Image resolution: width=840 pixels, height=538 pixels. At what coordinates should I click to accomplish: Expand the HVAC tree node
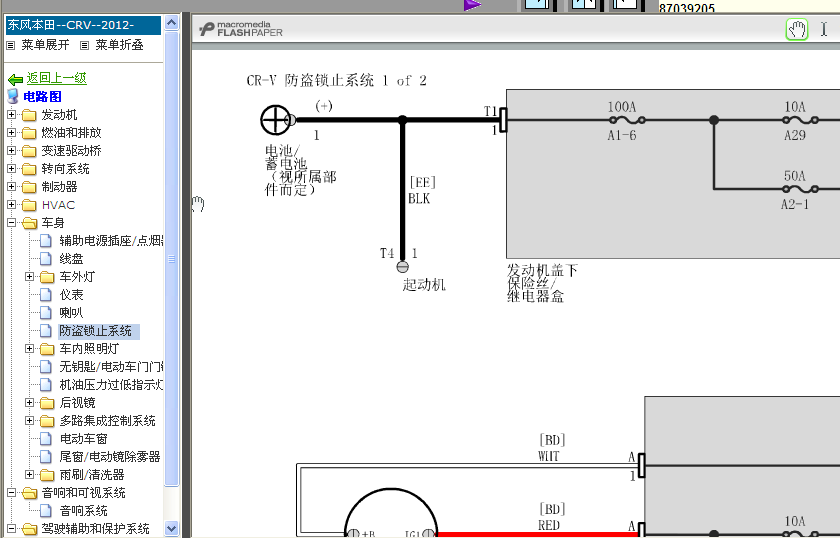point(11,204)
